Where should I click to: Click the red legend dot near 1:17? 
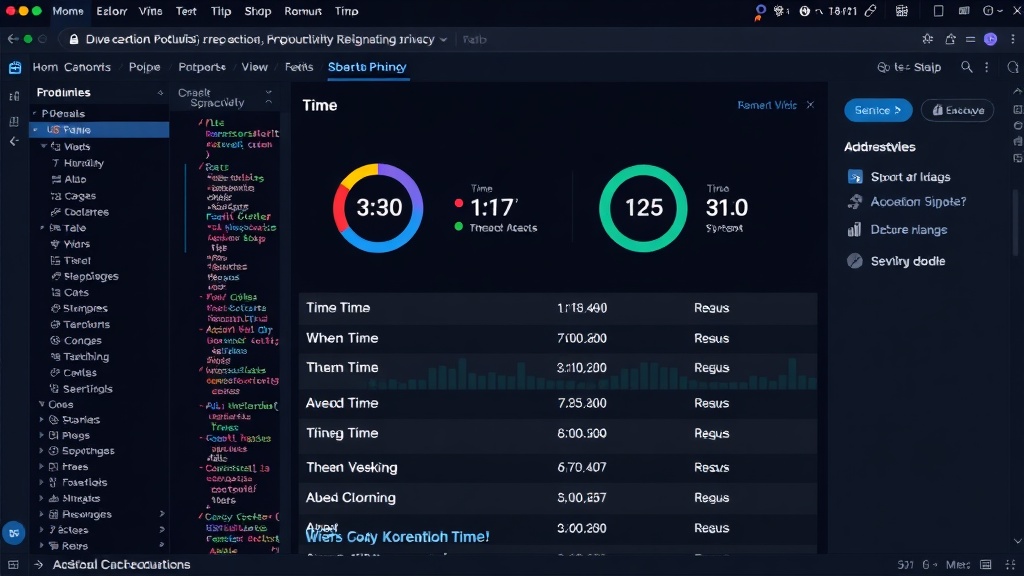(458, 203)
